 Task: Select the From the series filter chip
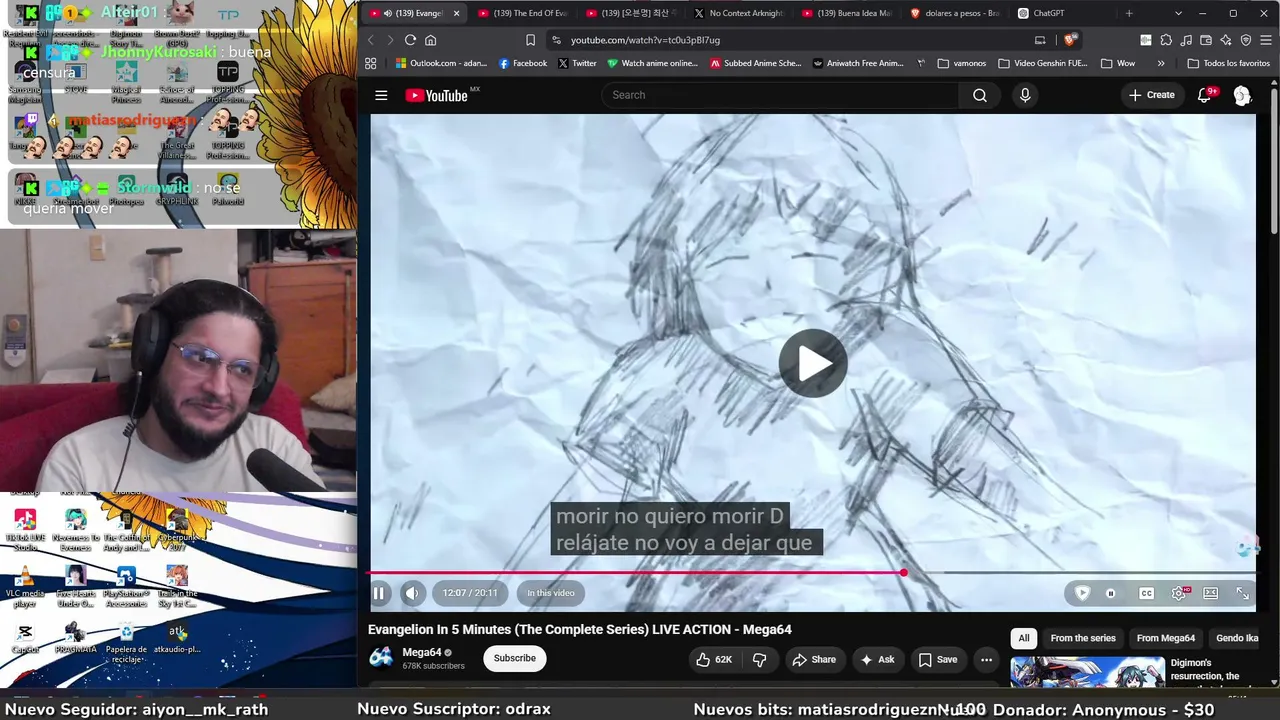[x=1082, y=638]
